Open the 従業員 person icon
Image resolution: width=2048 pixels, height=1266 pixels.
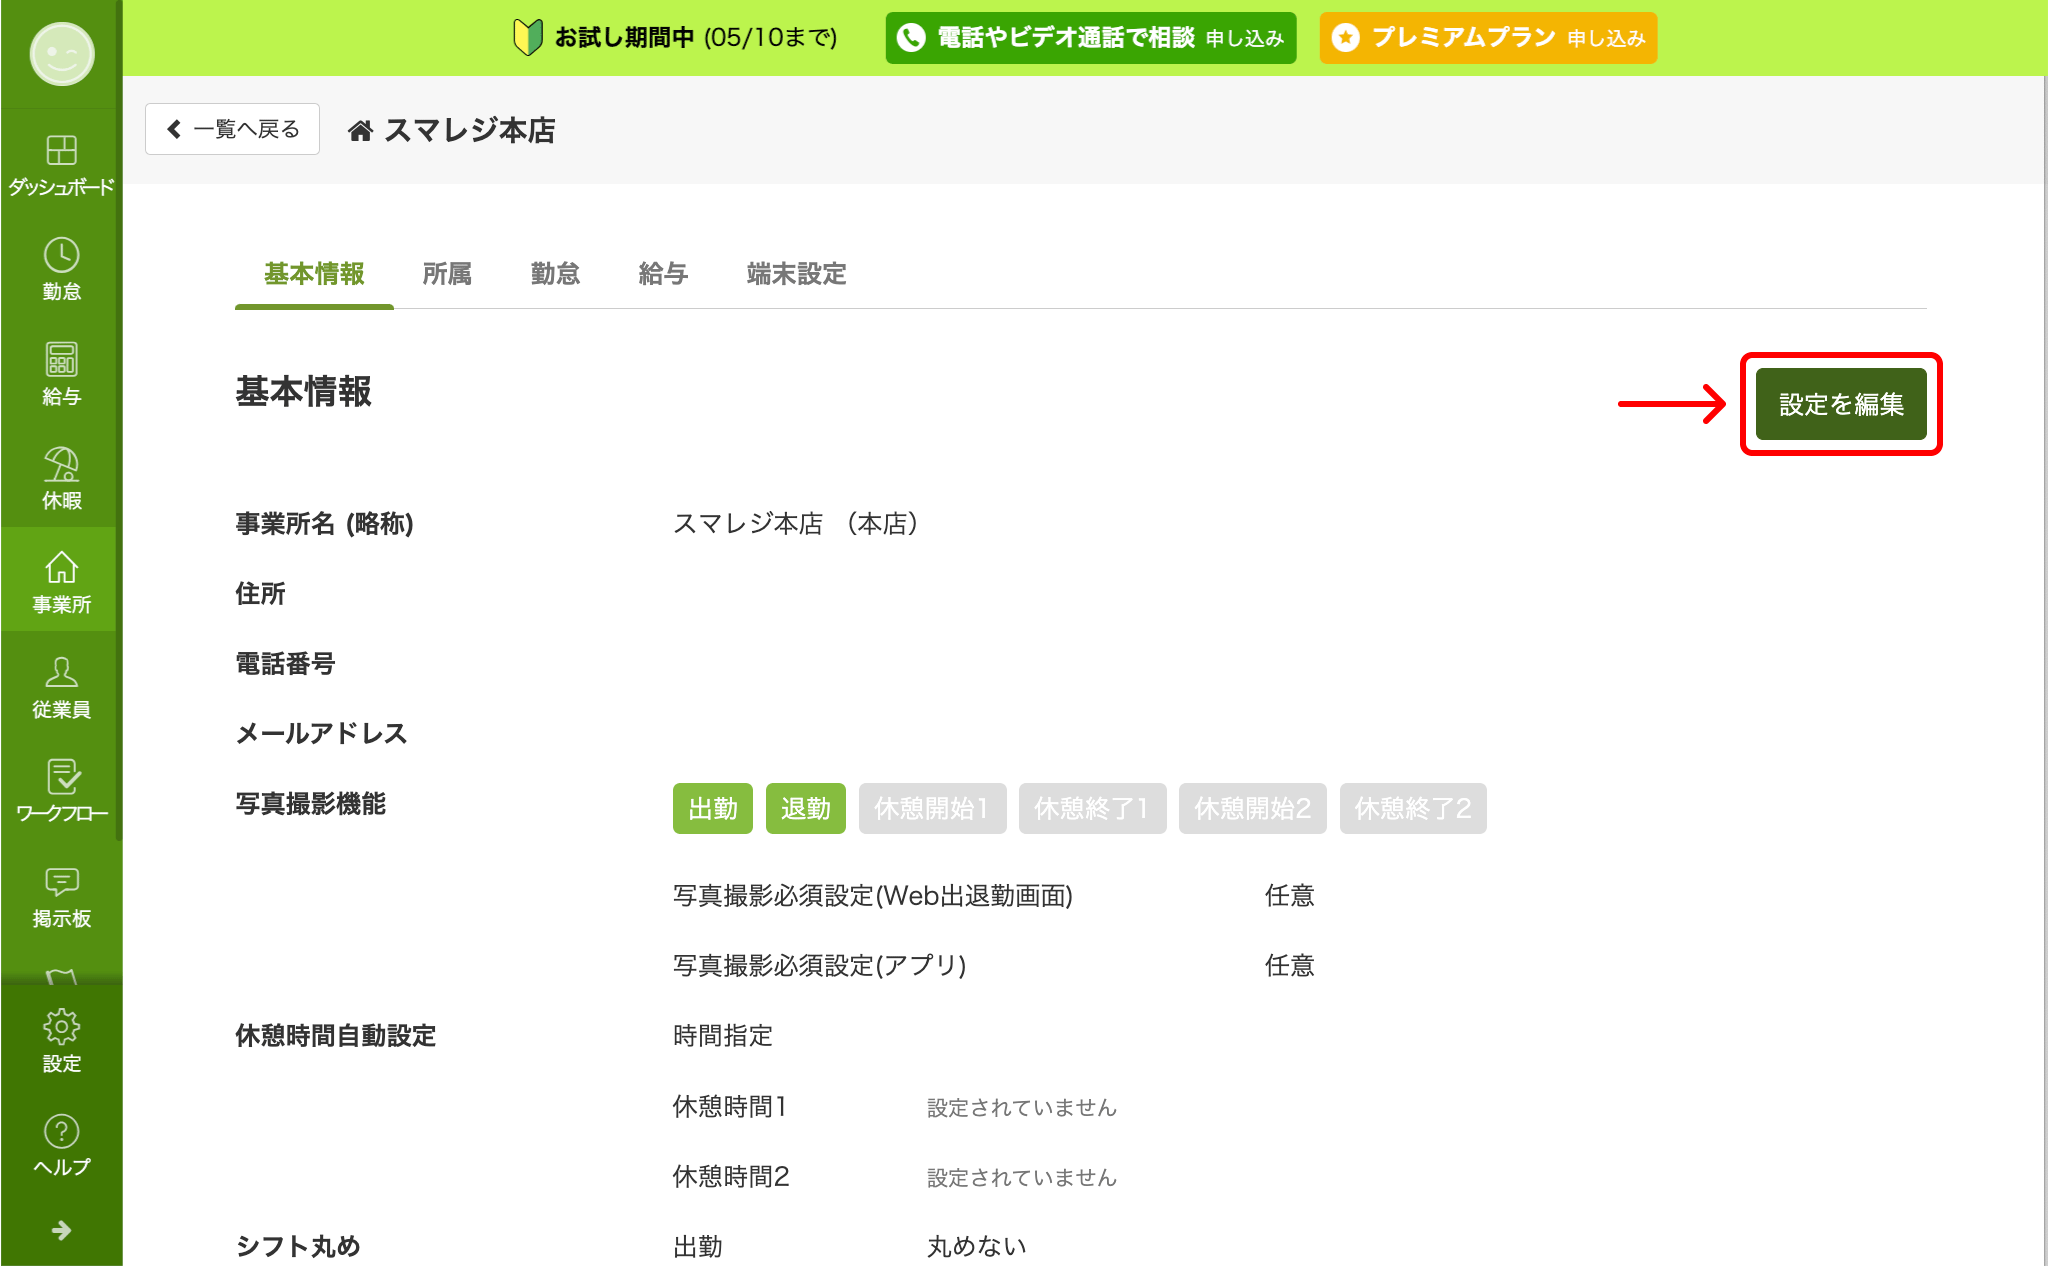61,673
